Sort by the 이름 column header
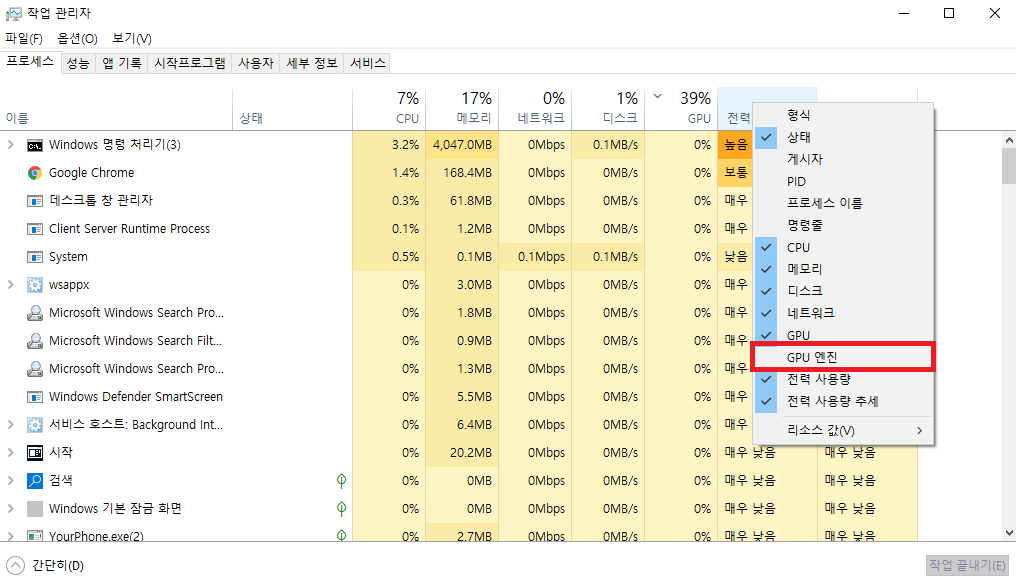 coord(117,108)
